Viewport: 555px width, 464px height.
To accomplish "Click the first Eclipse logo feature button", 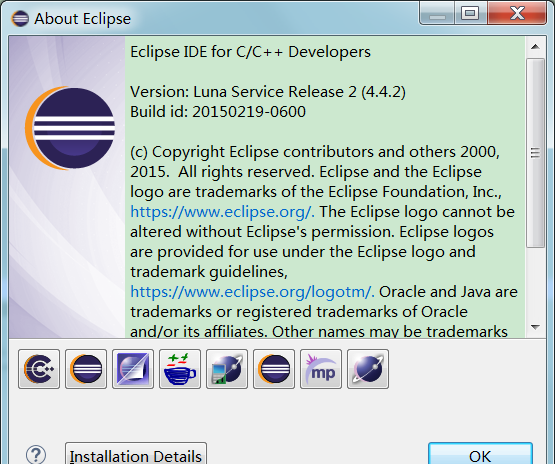I will [x=86, y=369].
